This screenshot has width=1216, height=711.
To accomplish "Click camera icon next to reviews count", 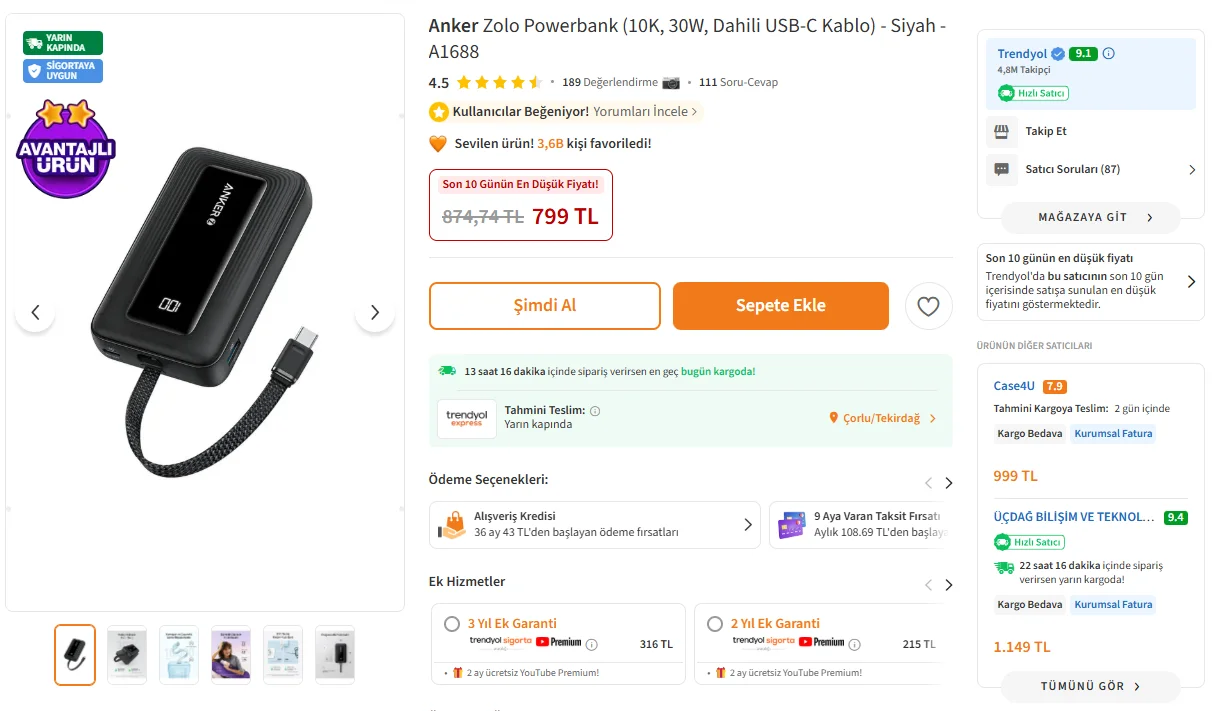I will tap(671, 82).
